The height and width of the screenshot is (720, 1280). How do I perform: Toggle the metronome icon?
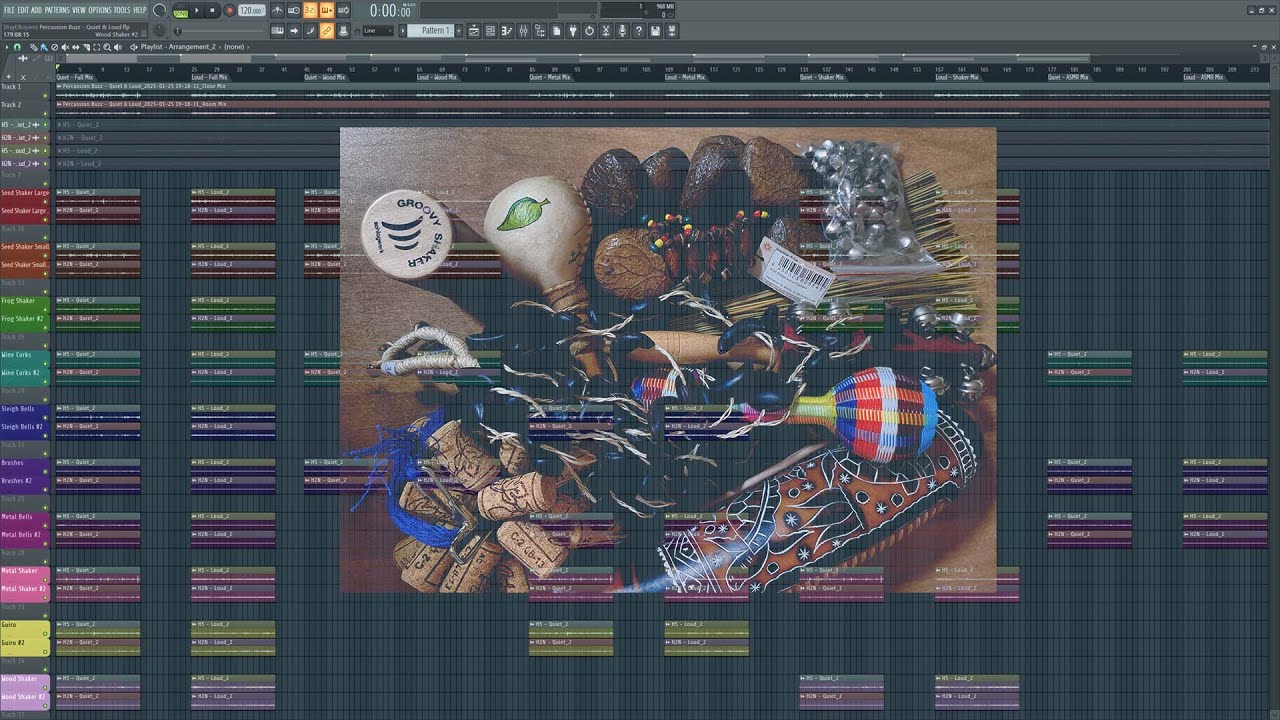277,10
